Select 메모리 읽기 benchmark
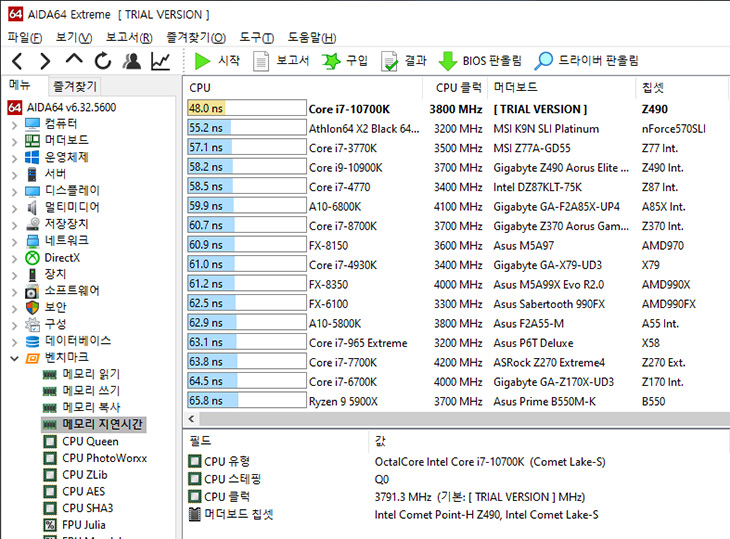The height and width of the screenshot is (539, 730). [x=91, y=374]
